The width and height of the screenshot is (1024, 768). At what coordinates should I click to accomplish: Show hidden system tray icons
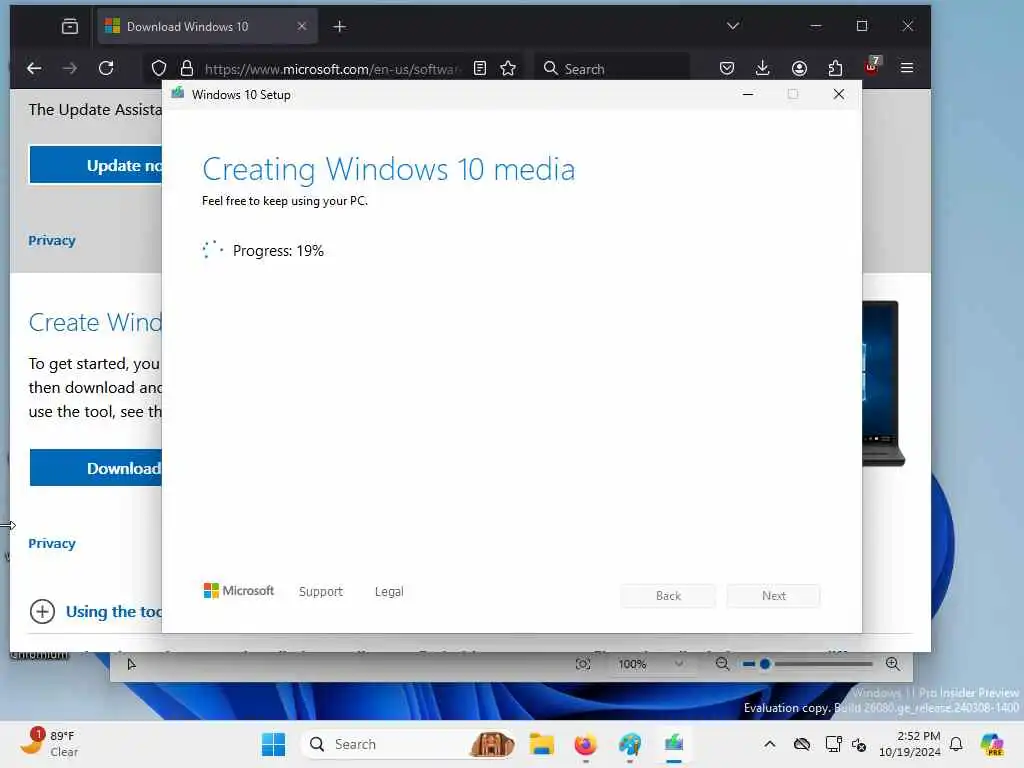click(769, 744)
